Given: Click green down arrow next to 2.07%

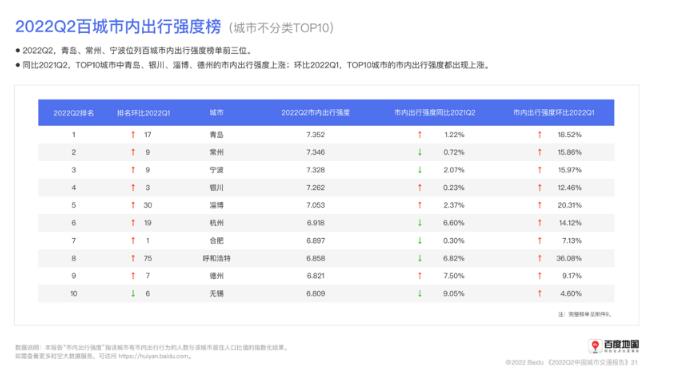Looking at the screenshot, I should [x=420, y=170].
